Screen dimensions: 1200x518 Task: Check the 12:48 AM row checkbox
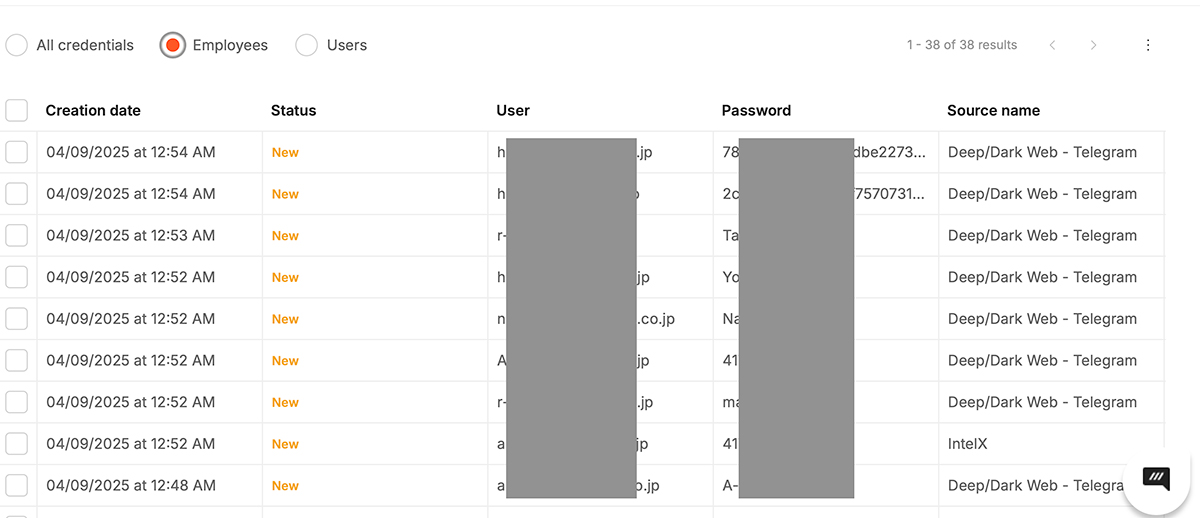pos(17,485)
